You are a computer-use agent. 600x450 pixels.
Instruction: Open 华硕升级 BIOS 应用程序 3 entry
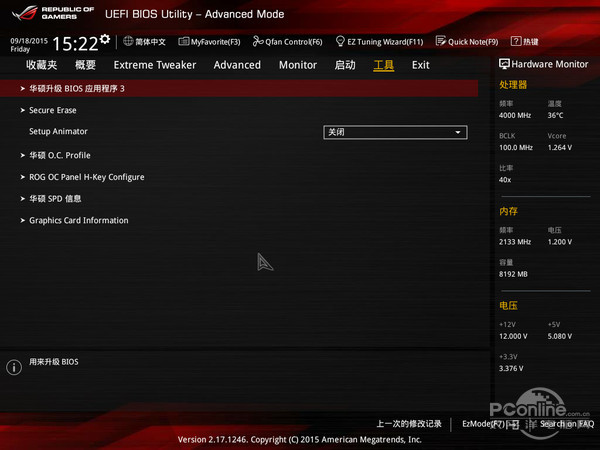pos(239,88)
